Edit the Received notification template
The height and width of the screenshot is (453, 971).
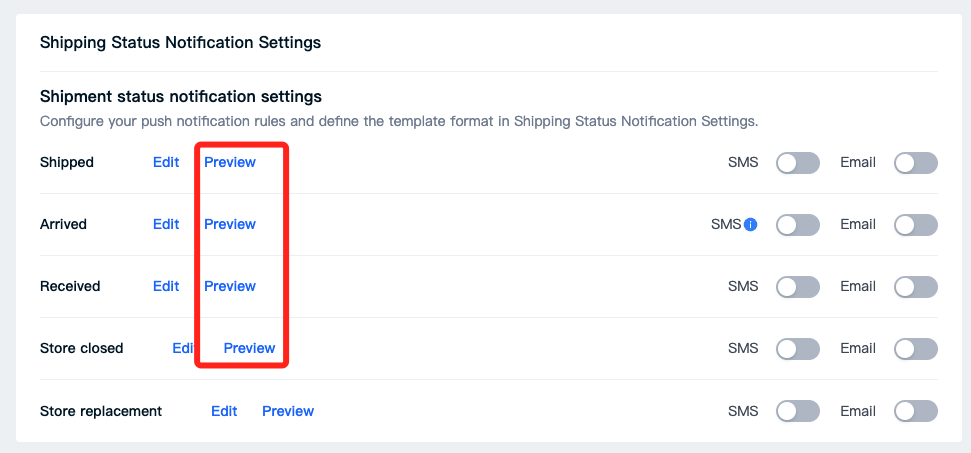[166, 286]
